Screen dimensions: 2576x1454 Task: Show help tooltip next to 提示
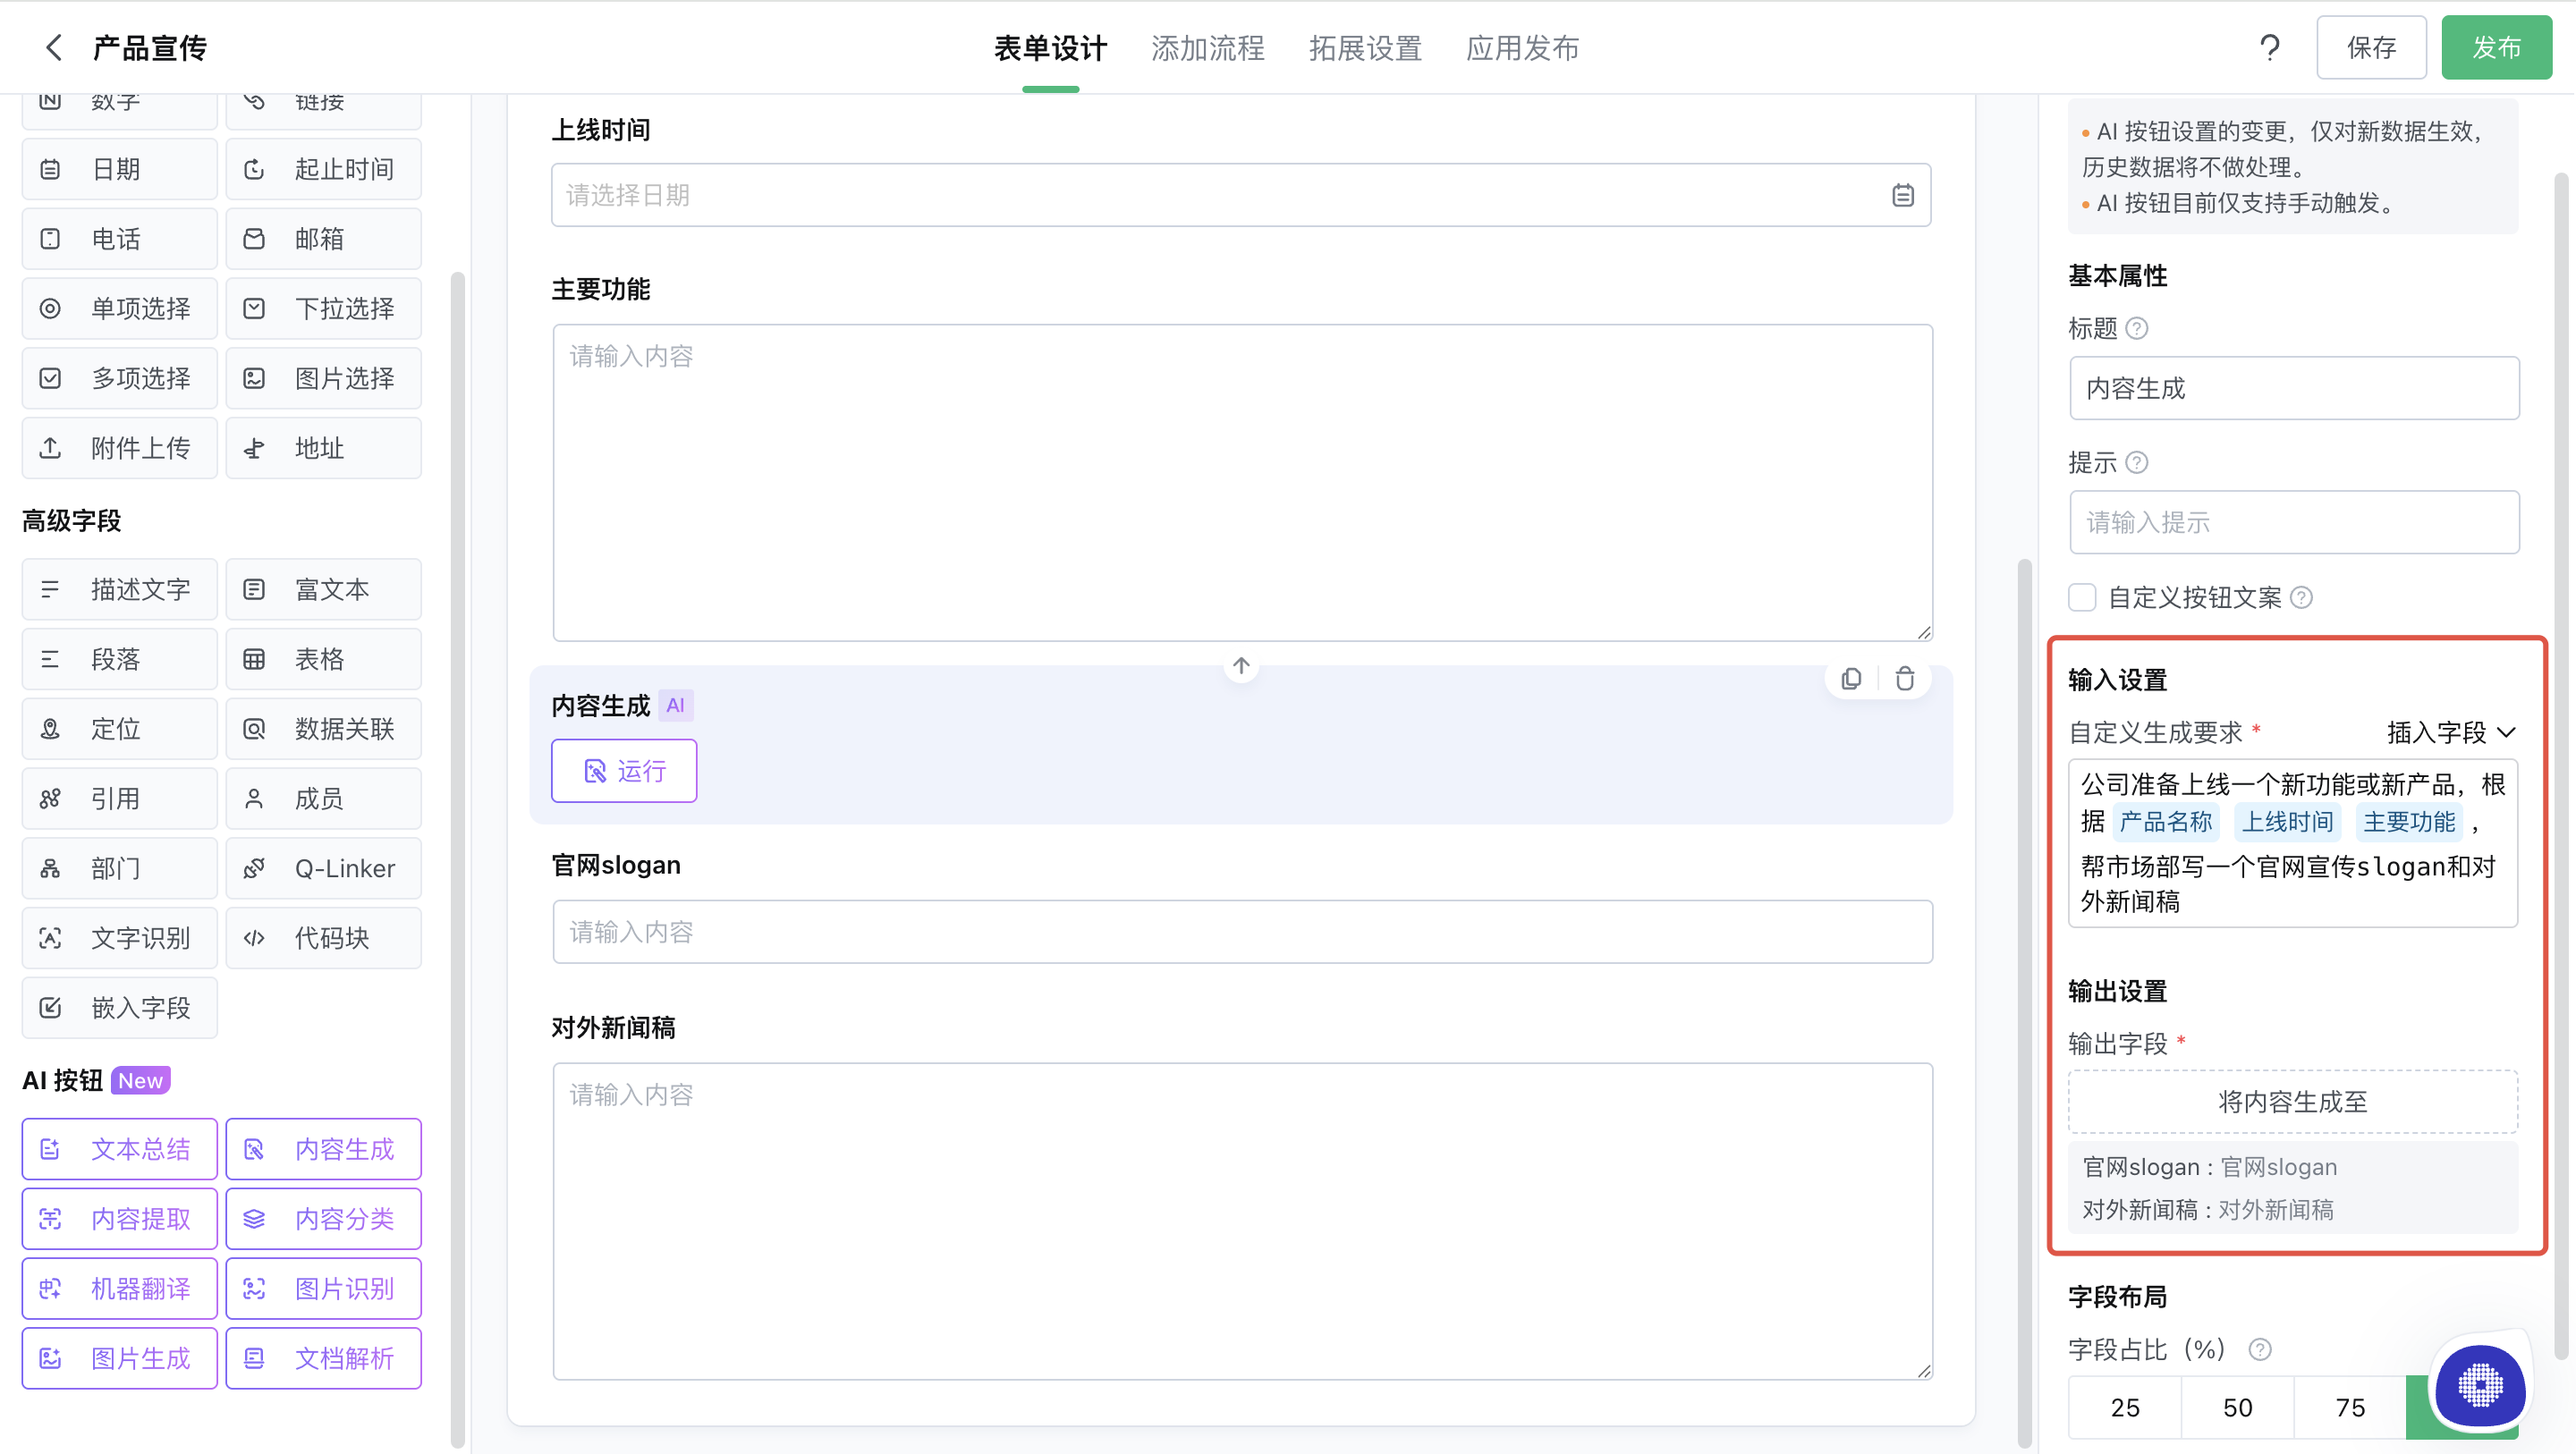click(x=2136, y=462)
